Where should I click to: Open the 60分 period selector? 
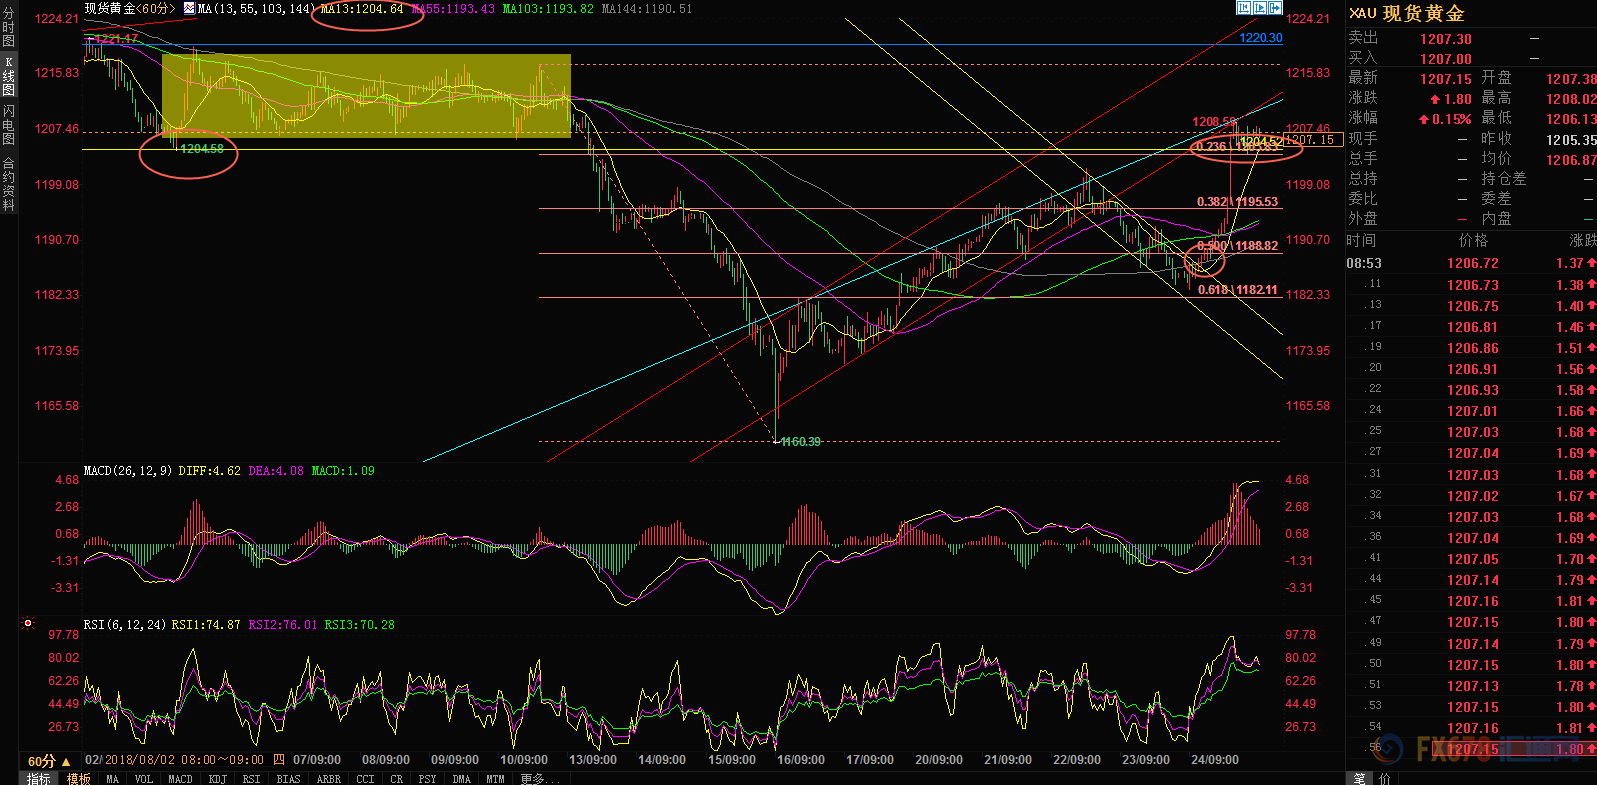point(49,761)
